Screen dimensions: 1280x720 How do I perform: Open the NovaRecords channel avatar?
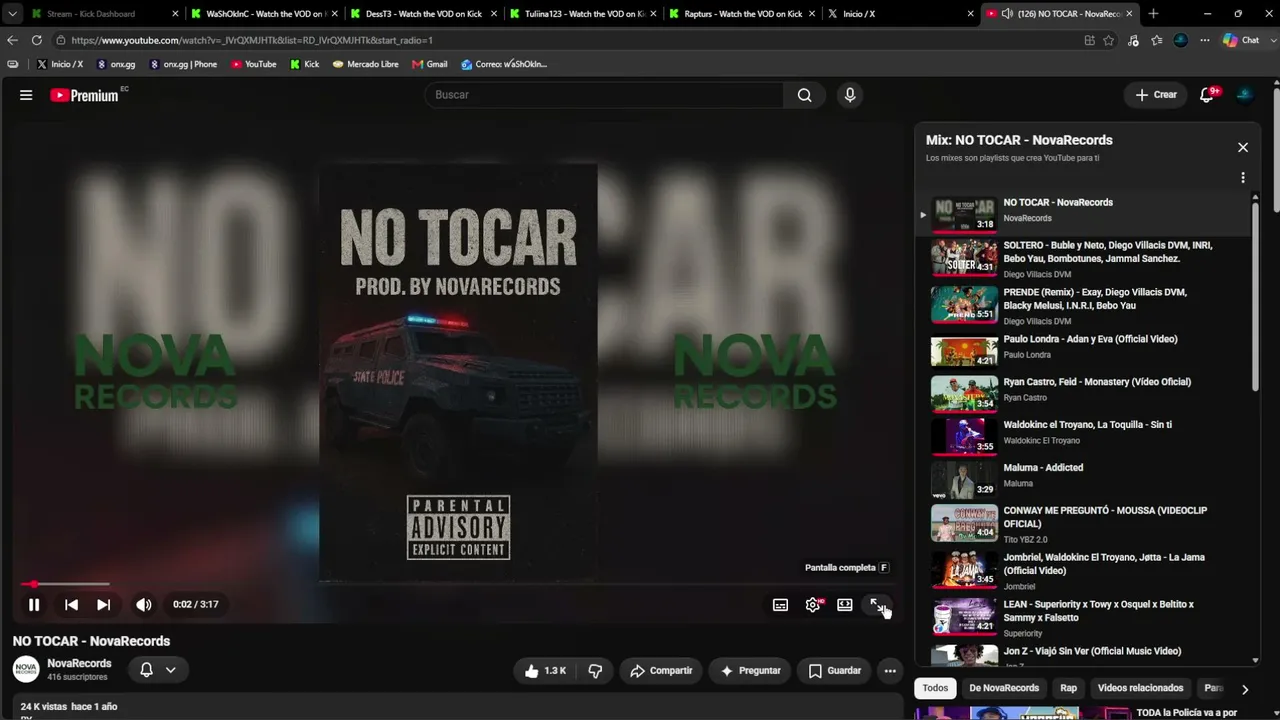coord(26,670)
